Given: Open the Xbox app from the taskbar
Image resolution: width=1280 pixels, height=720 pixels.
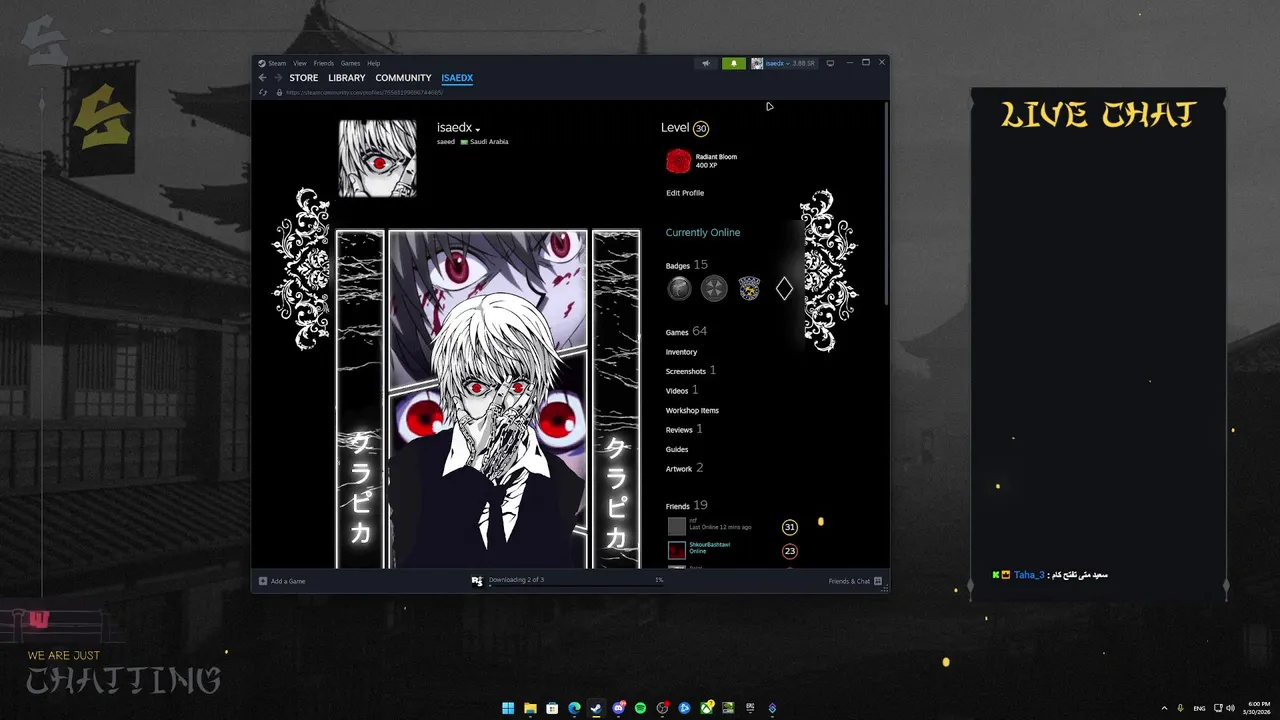Looking at the screenshot, I should (x=706, y=708).
